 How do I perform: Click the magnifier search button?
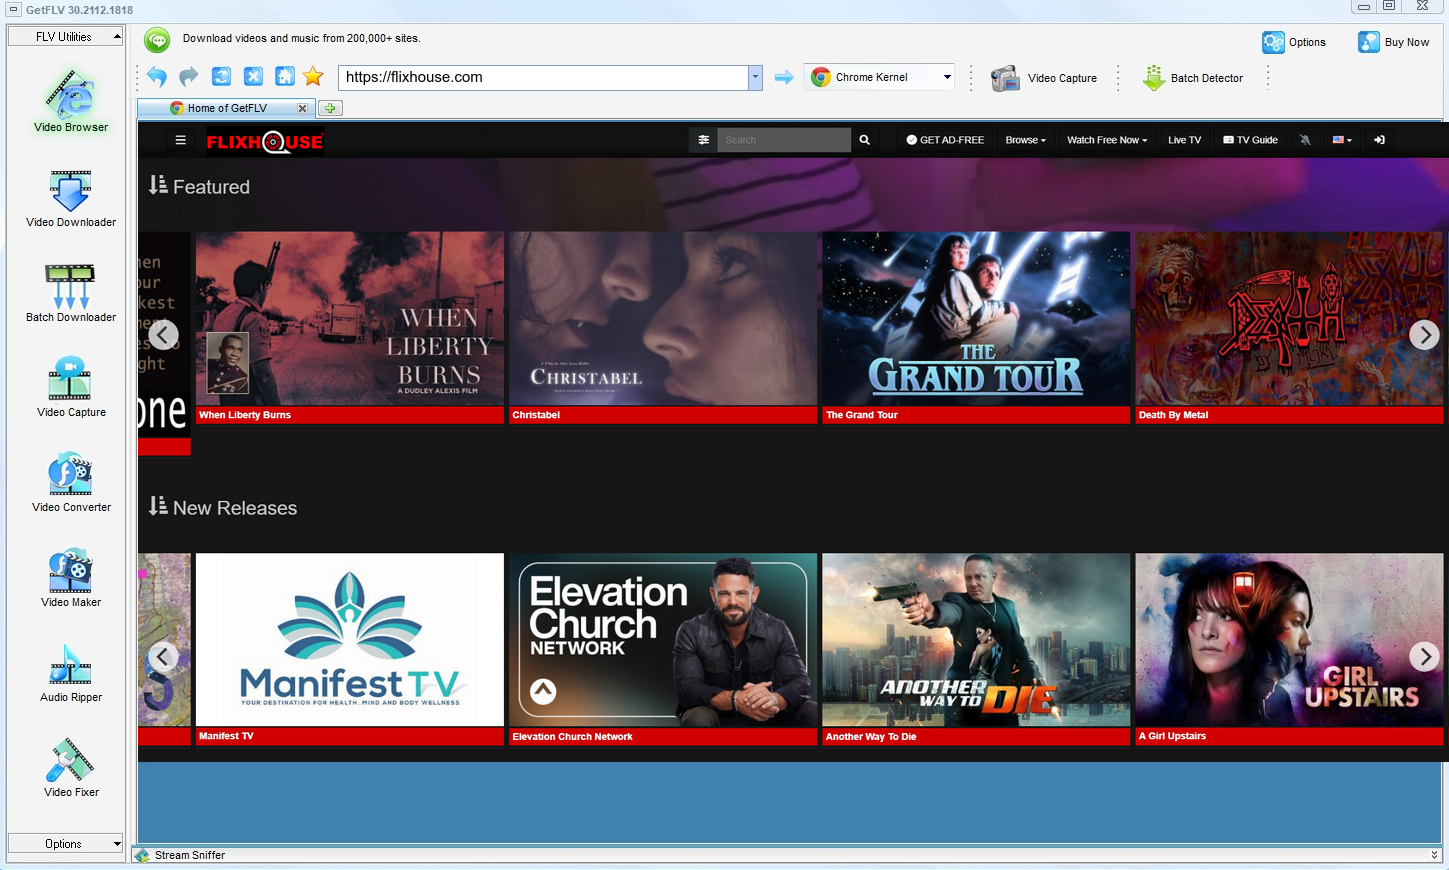[x=865, y=140]
